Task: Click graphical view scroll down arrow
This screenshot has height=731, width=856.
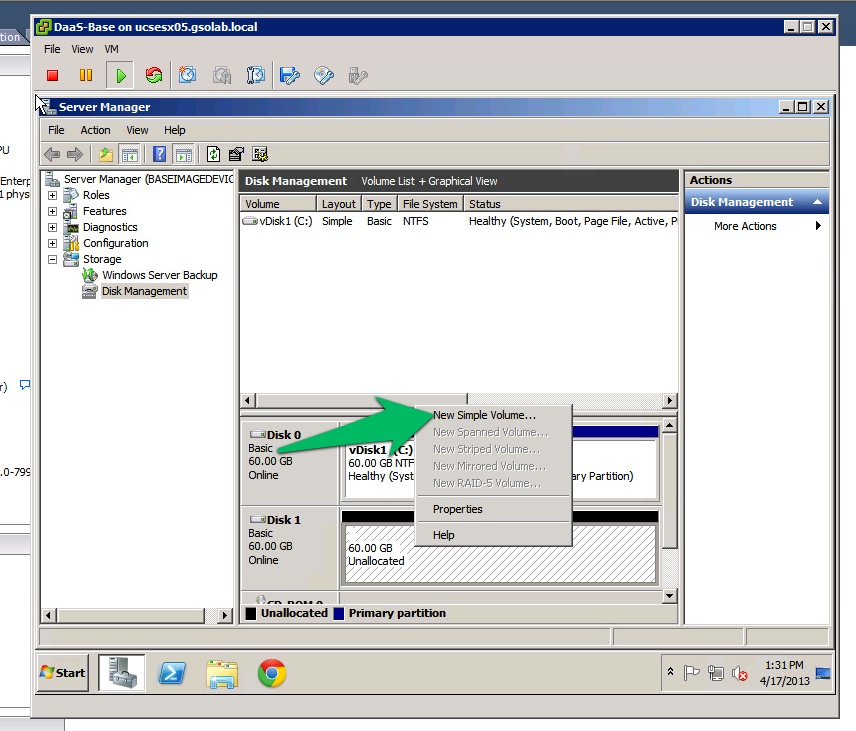Action: coord(669,596)
